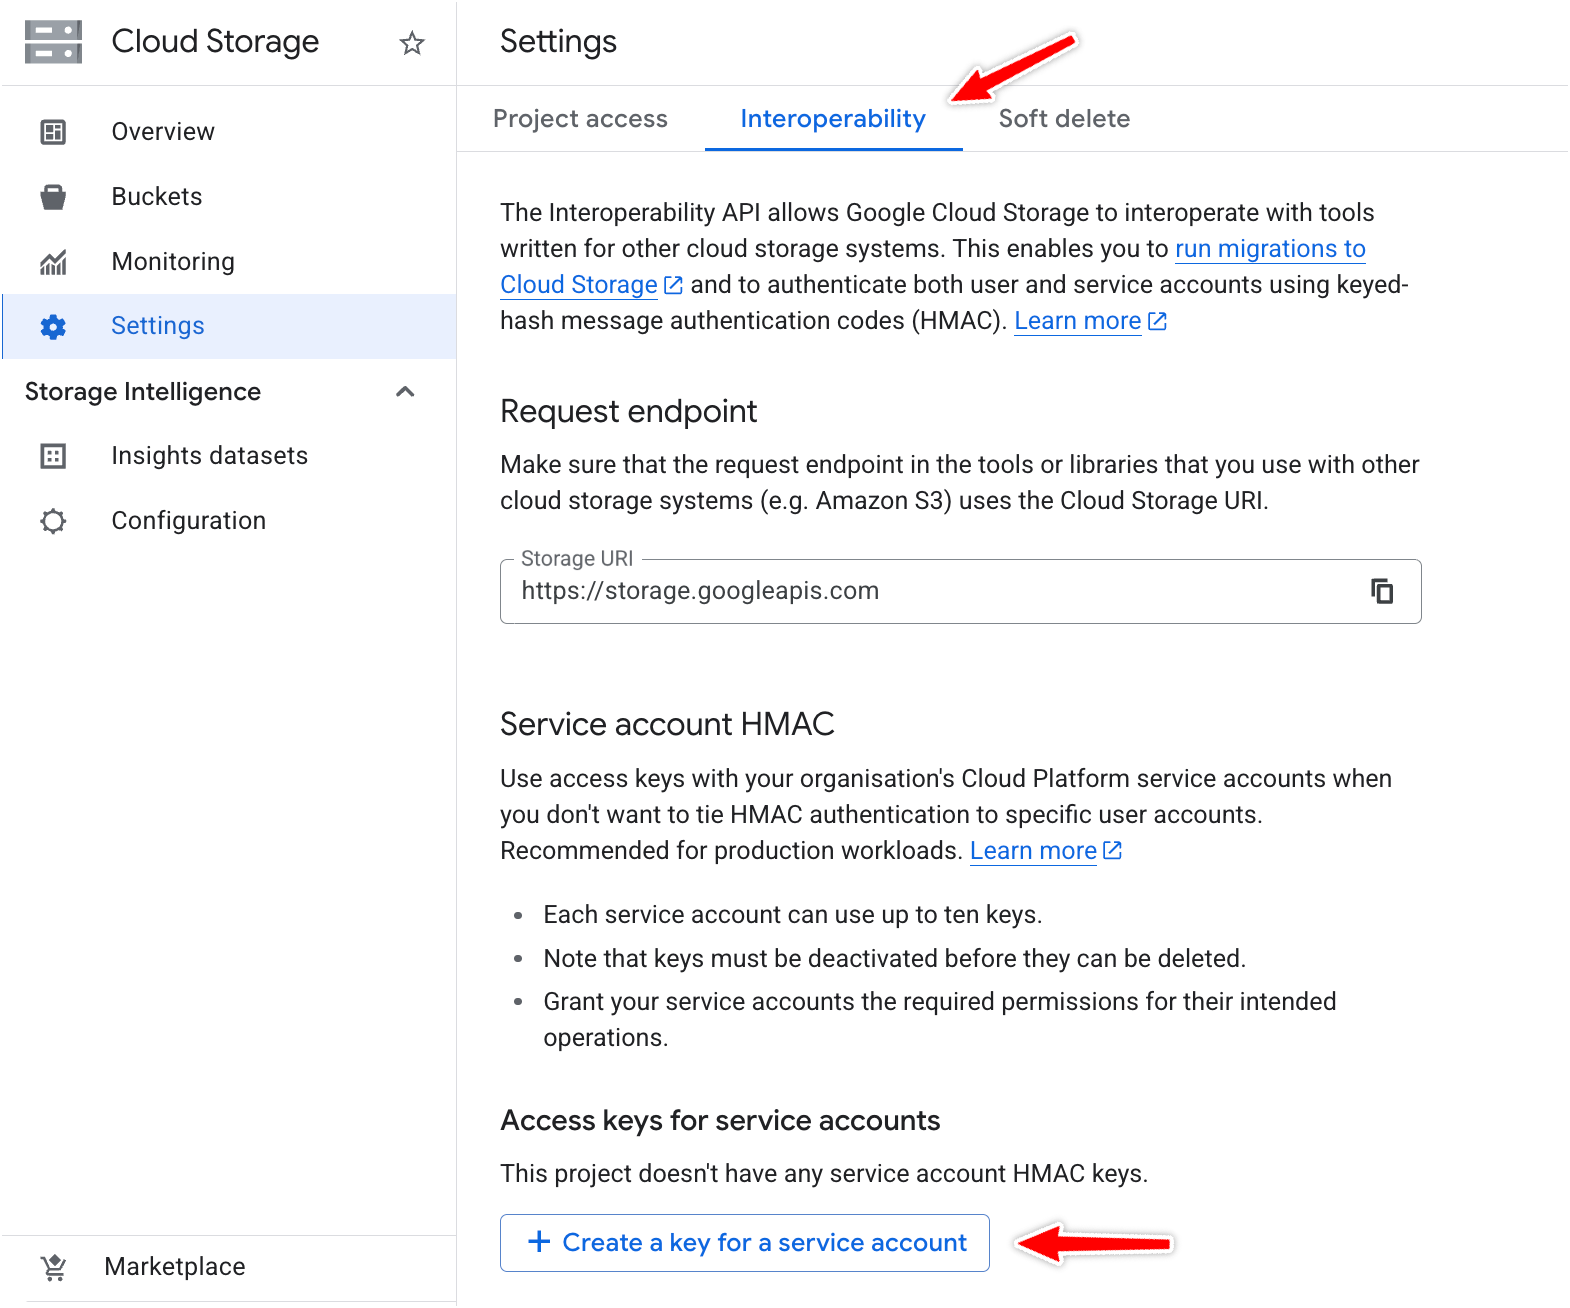Open the run migrations to Cloud Storage link

coord(1270,249)
